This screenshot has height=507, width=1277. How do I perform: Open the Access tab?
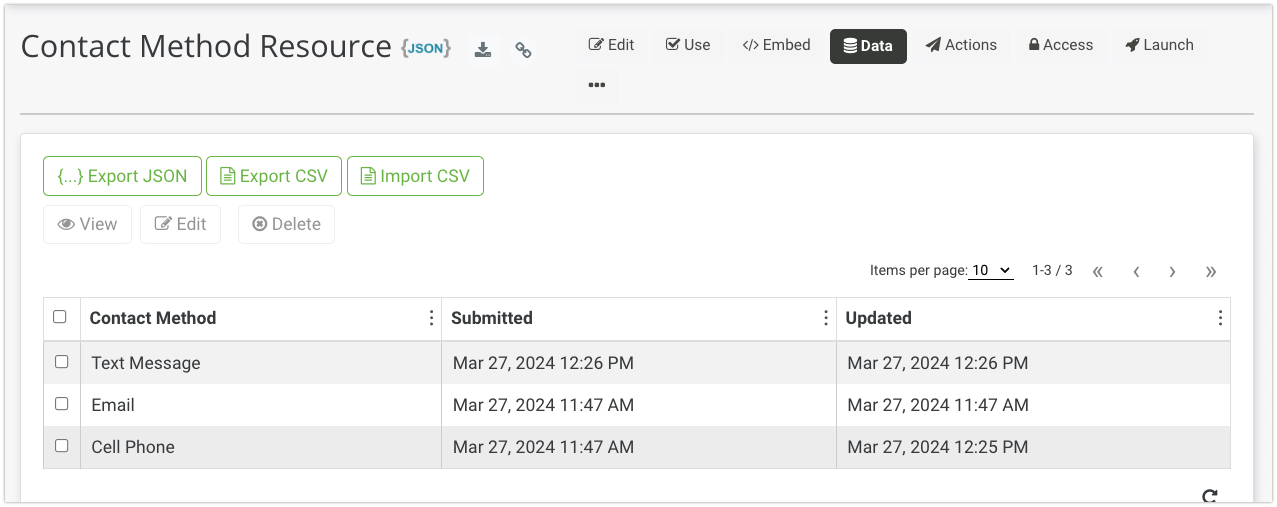coord(1061,45)
